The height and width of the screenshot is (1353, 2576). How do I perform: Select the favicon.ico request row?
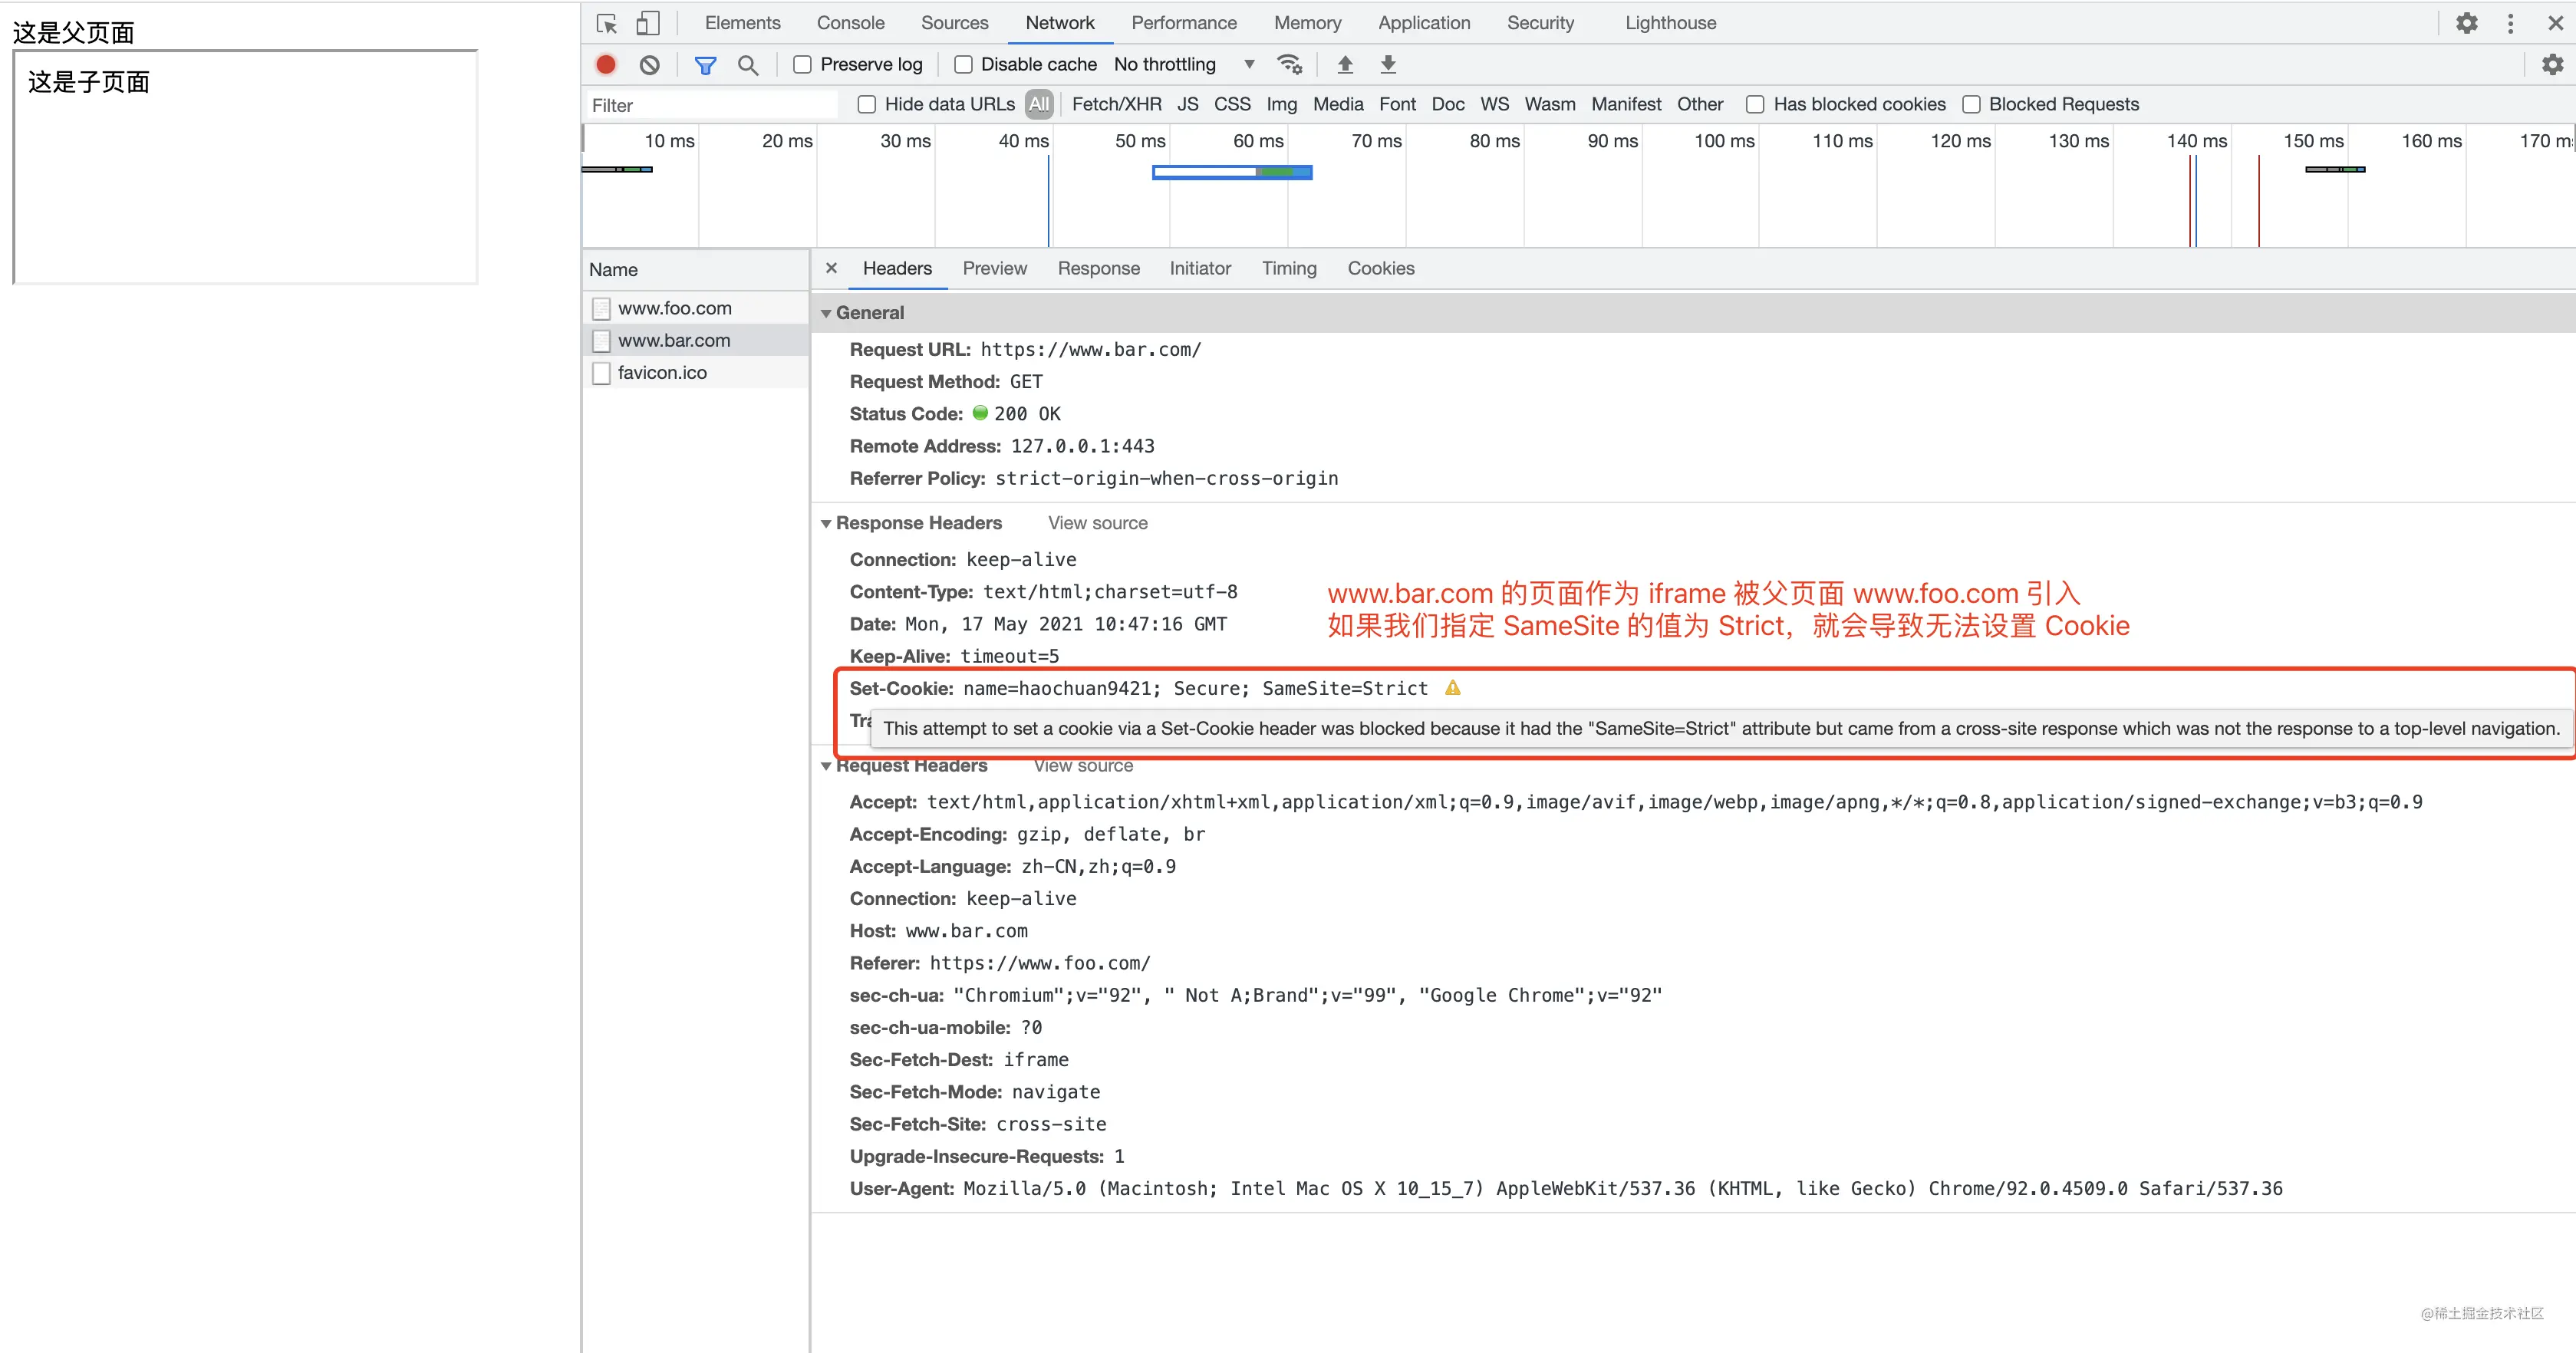[x=696, y=372]
